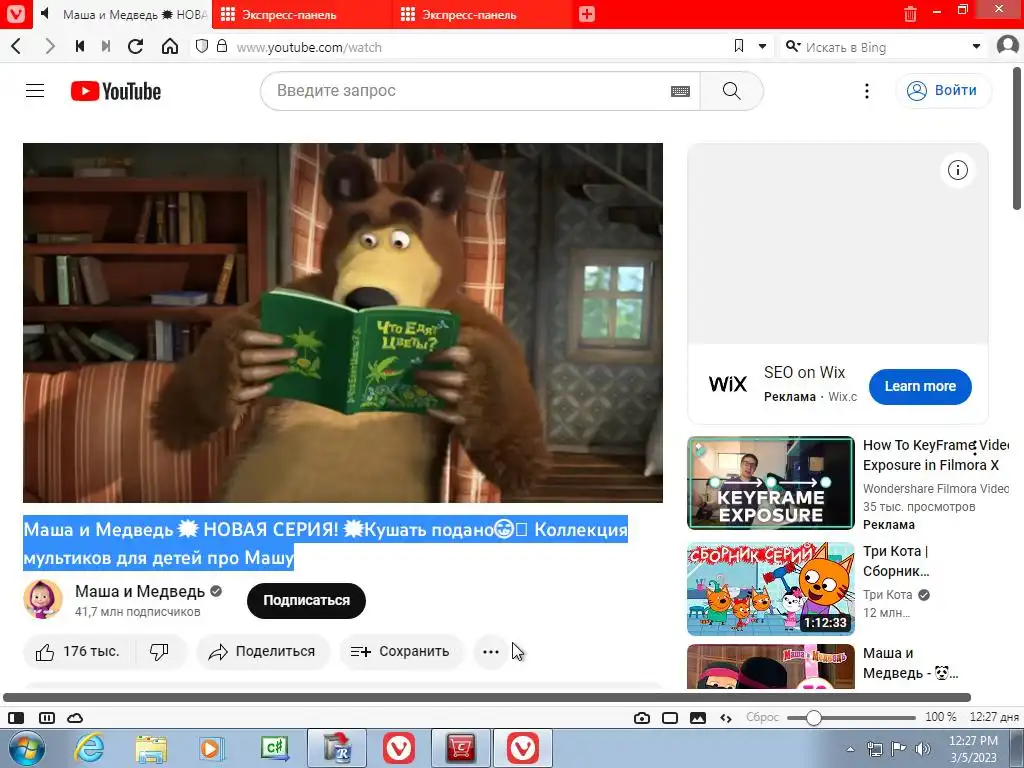Open the browser profile avatar
This screenshot has height=768, width=1024.
(x=1008, y=46)
